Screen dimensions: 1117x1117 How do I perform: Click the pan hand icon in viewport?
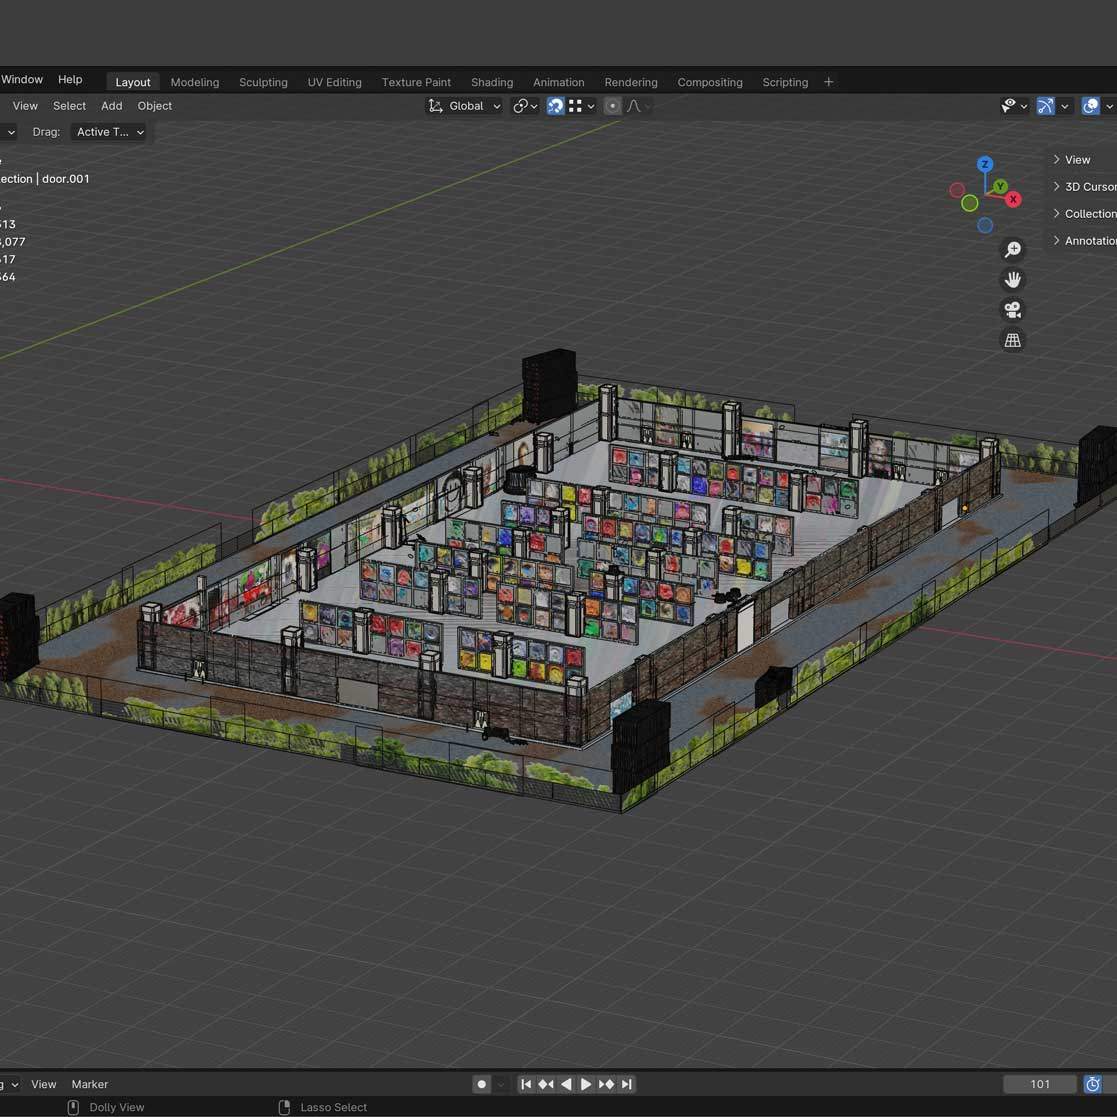(x=1013, y=280)
